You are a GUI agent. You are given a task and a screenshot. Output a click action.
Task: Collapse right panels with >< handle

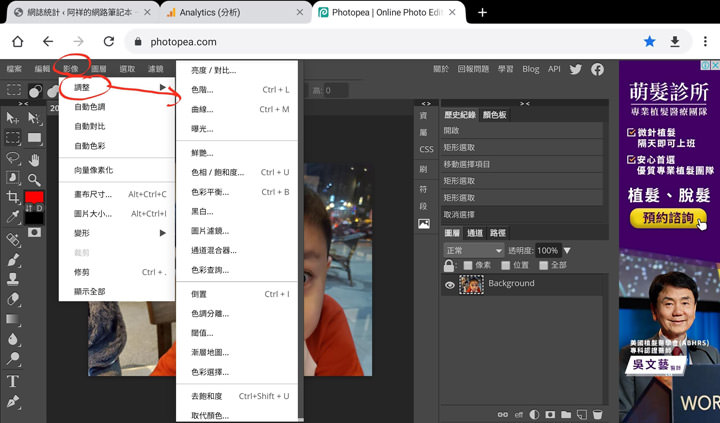pos(524,104)
